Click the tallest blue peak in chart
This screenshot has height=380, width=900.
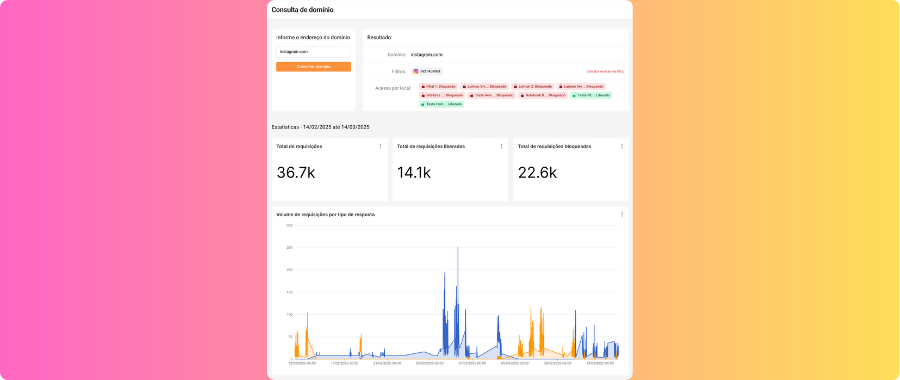pyautogui.click(x=457, y=249)
